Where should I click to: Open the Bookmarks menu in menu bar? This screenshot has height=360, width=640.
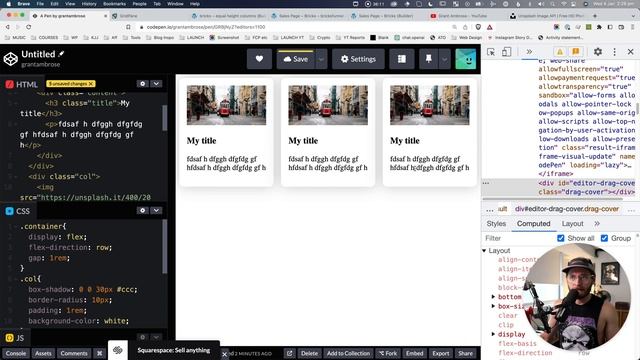pos(114,4)
